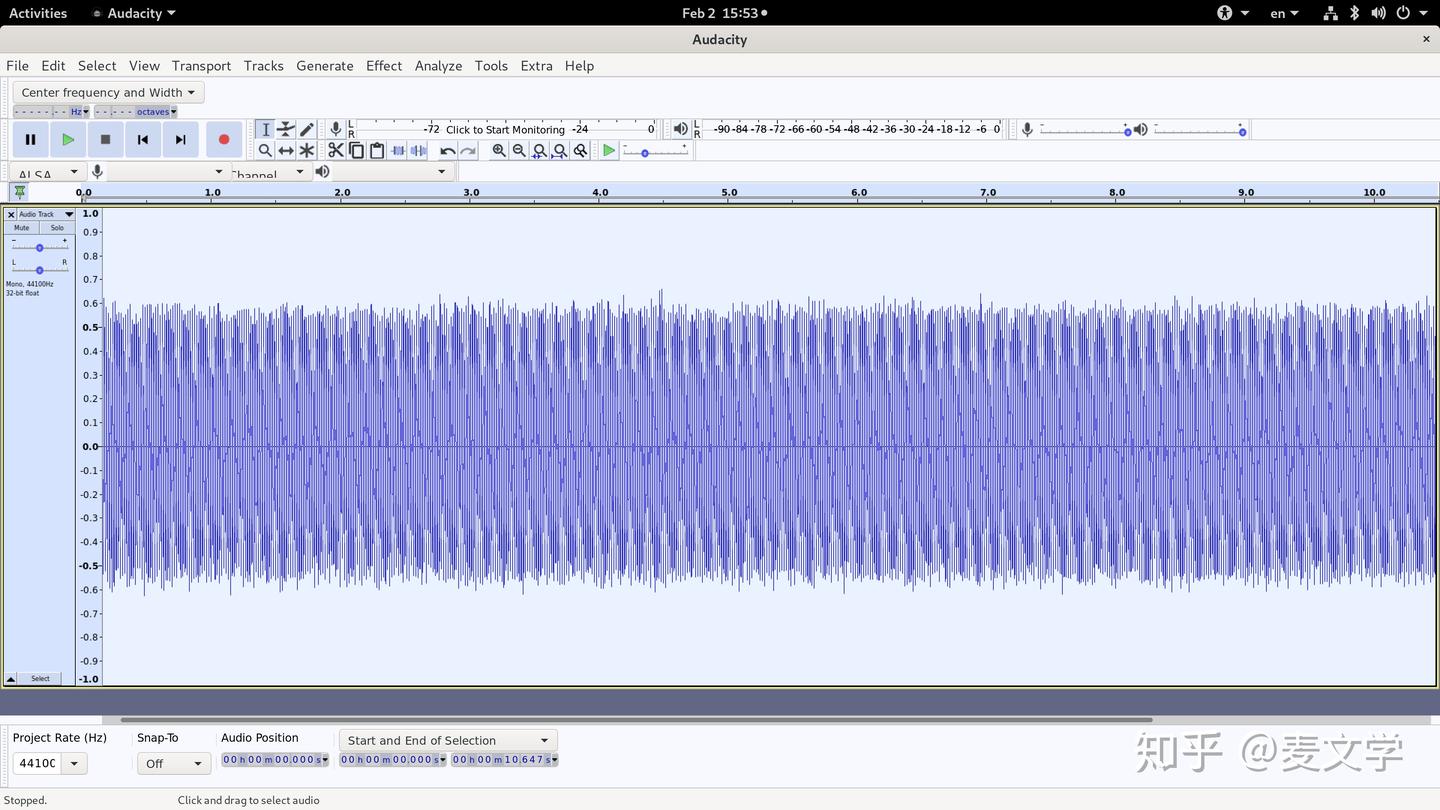The width and height of the screenshot is (1440, 810).
Task: Open Center frequency and Width dropdown
Action: [108, 92]
